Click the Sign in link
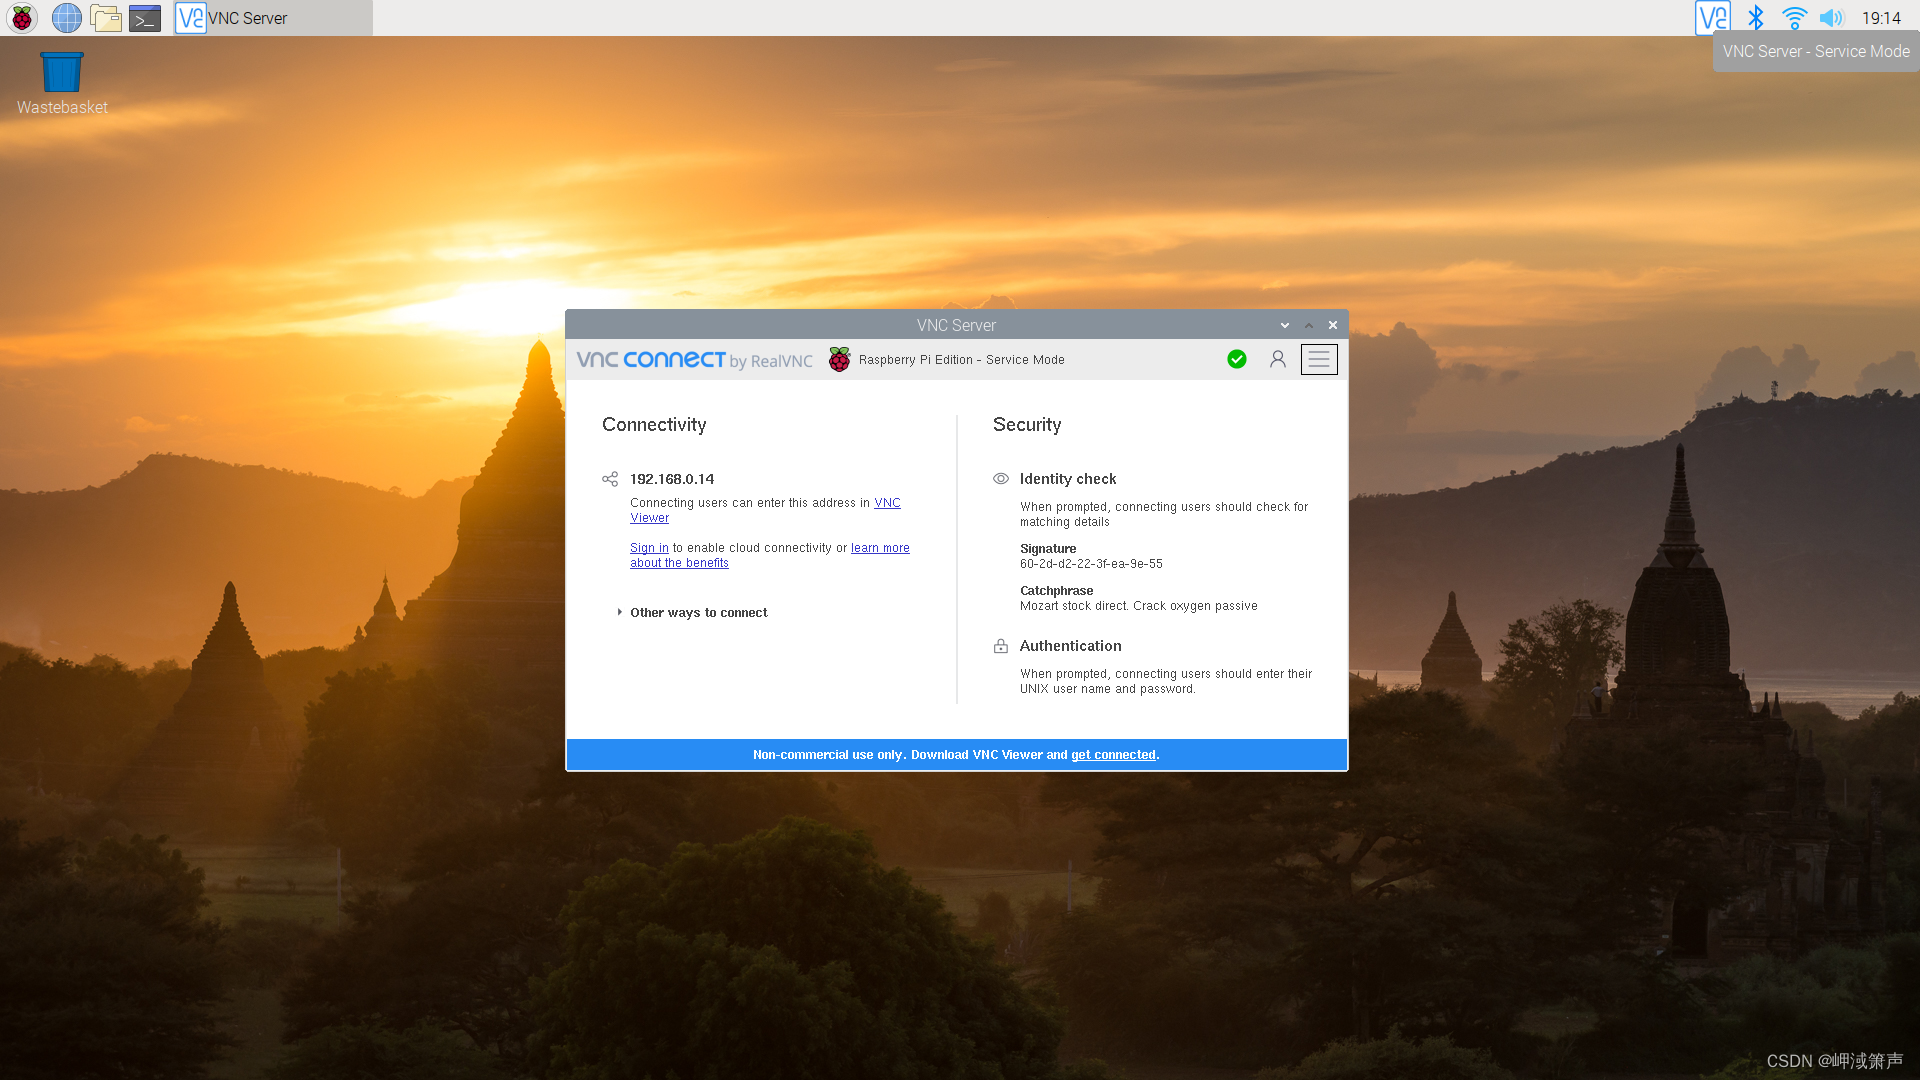Viewport: 1920px width, 1080px height. click(x=649, y=547)
